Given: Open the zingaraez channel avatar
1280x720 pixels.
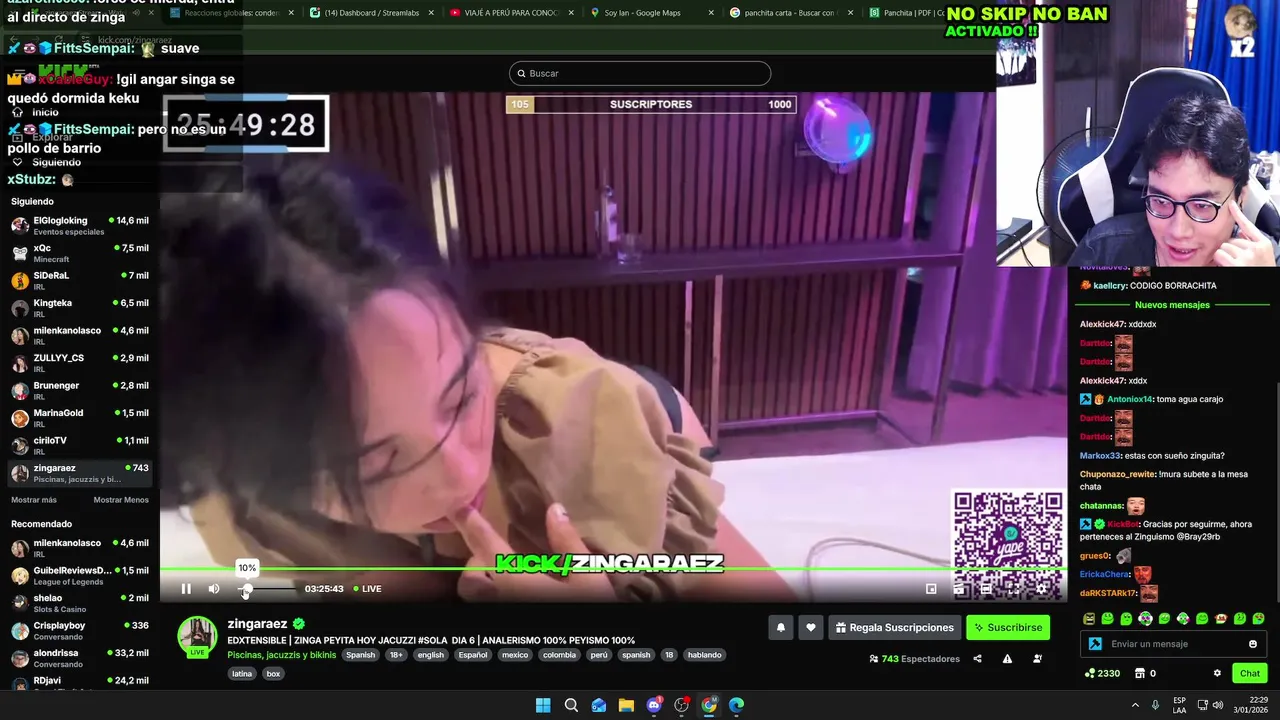Looking at the screenshot, I should click(197, 637).
